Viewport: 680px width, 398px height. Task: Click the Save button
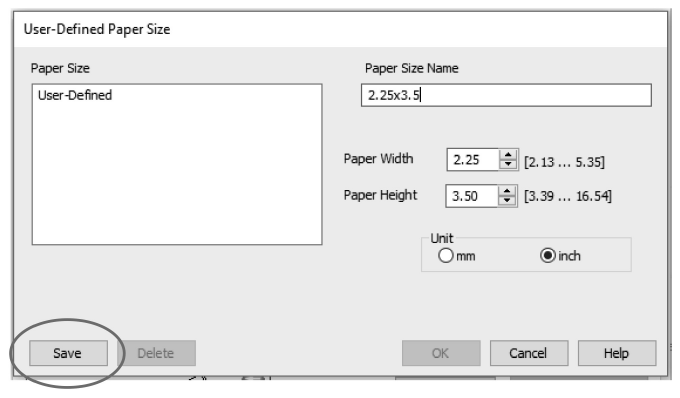(69, 353)
